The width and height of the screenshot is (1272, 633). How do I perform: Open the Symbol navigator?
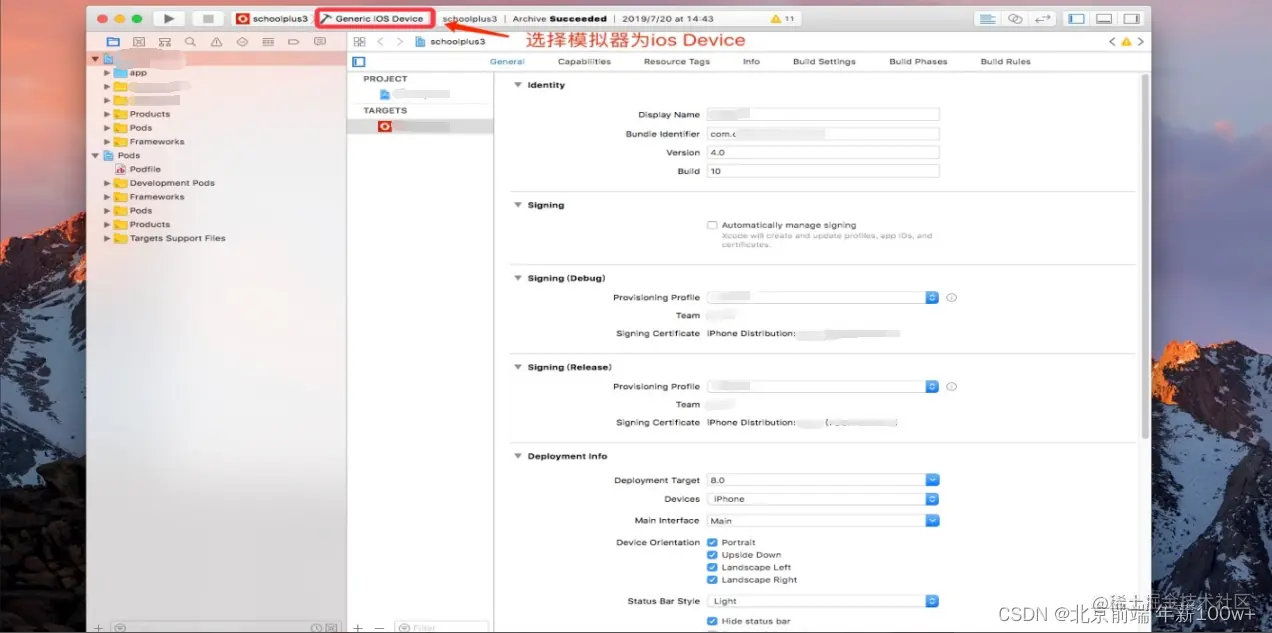click(x=165, y=42)
